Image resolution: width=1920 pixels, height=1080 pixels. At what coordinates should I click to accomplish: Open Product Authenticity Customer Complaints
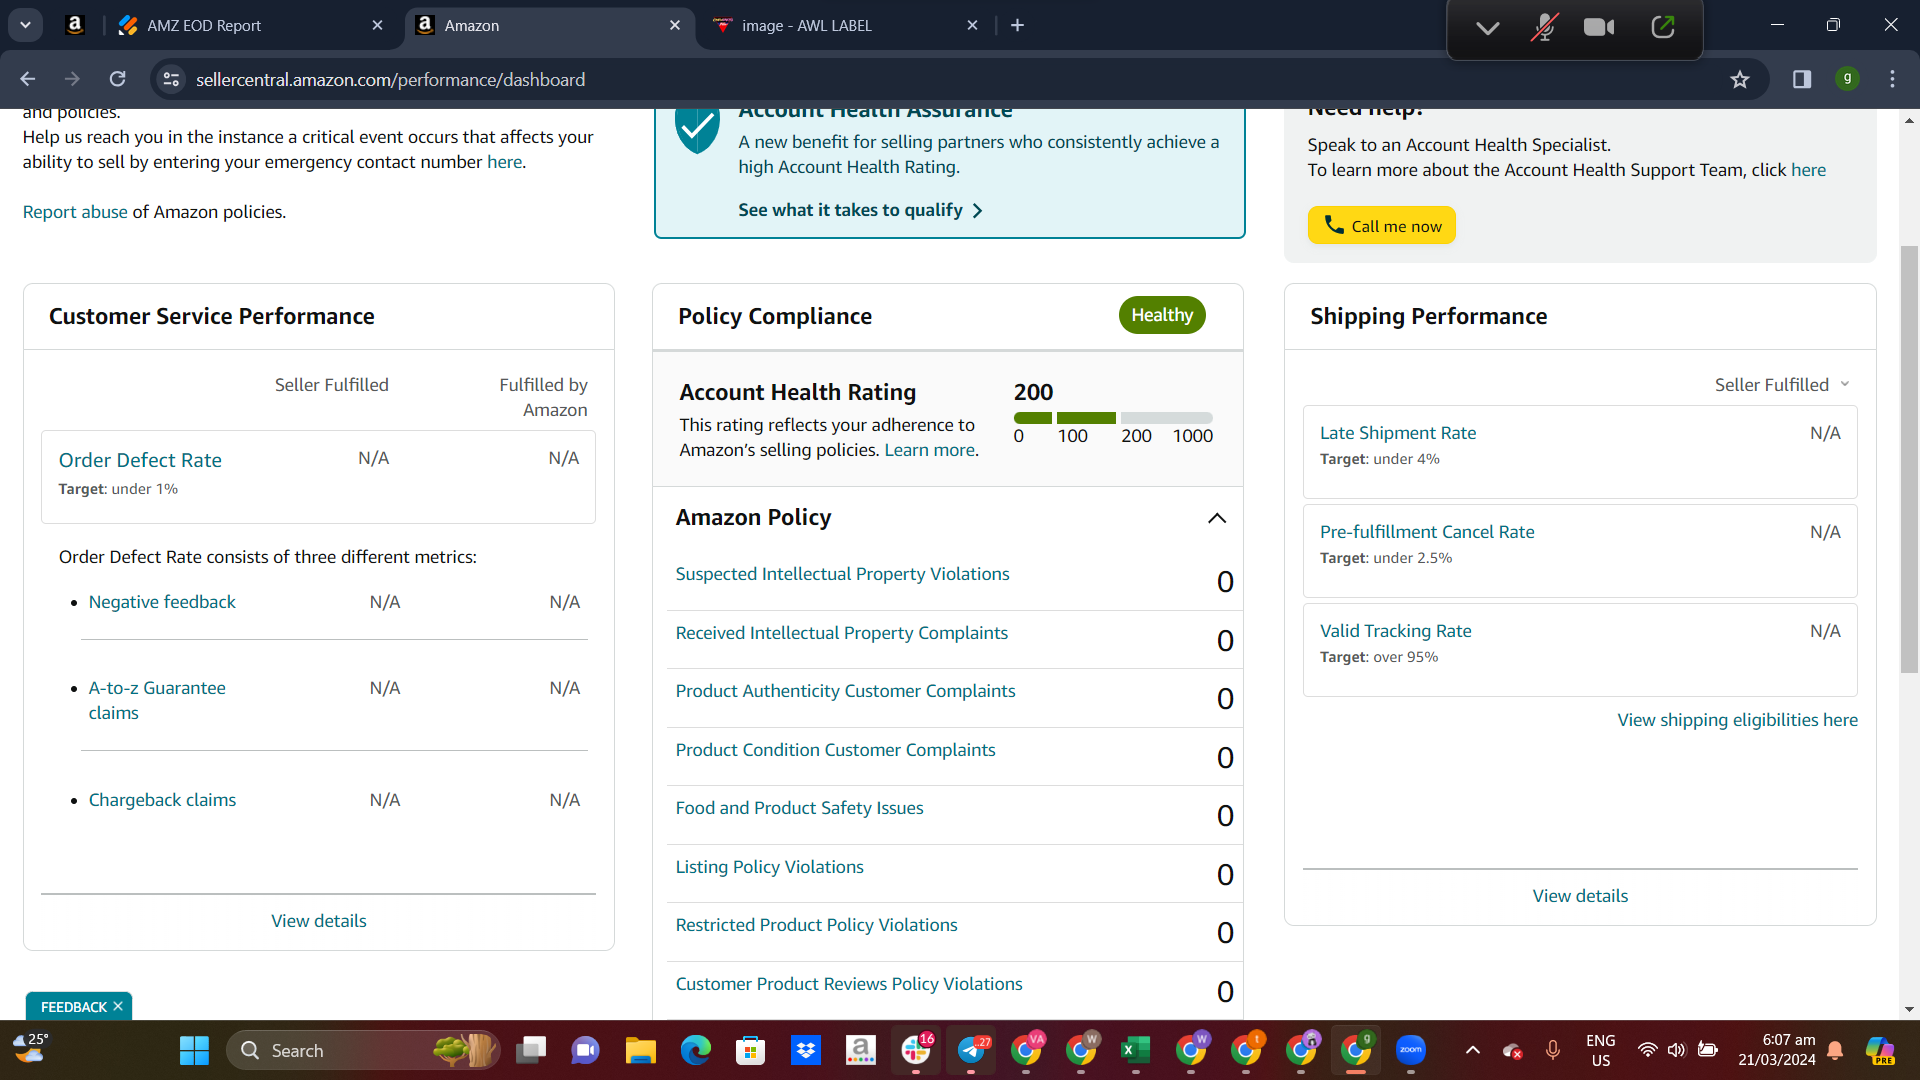[845, 691]
